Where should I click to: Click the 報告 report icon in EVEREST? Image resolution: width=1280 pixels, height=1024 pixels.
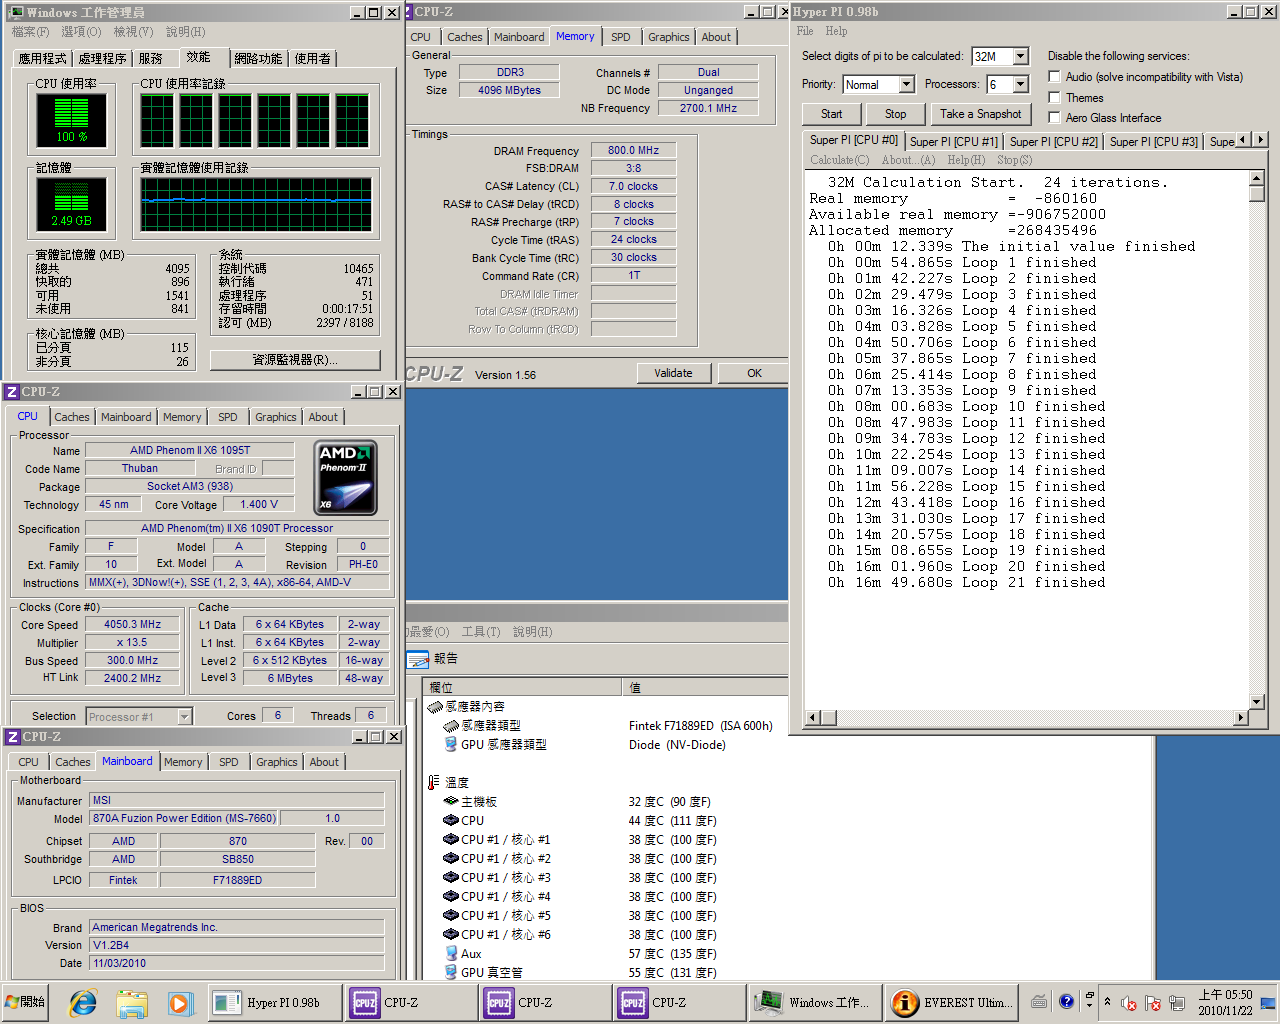click(x=418, y=659)
